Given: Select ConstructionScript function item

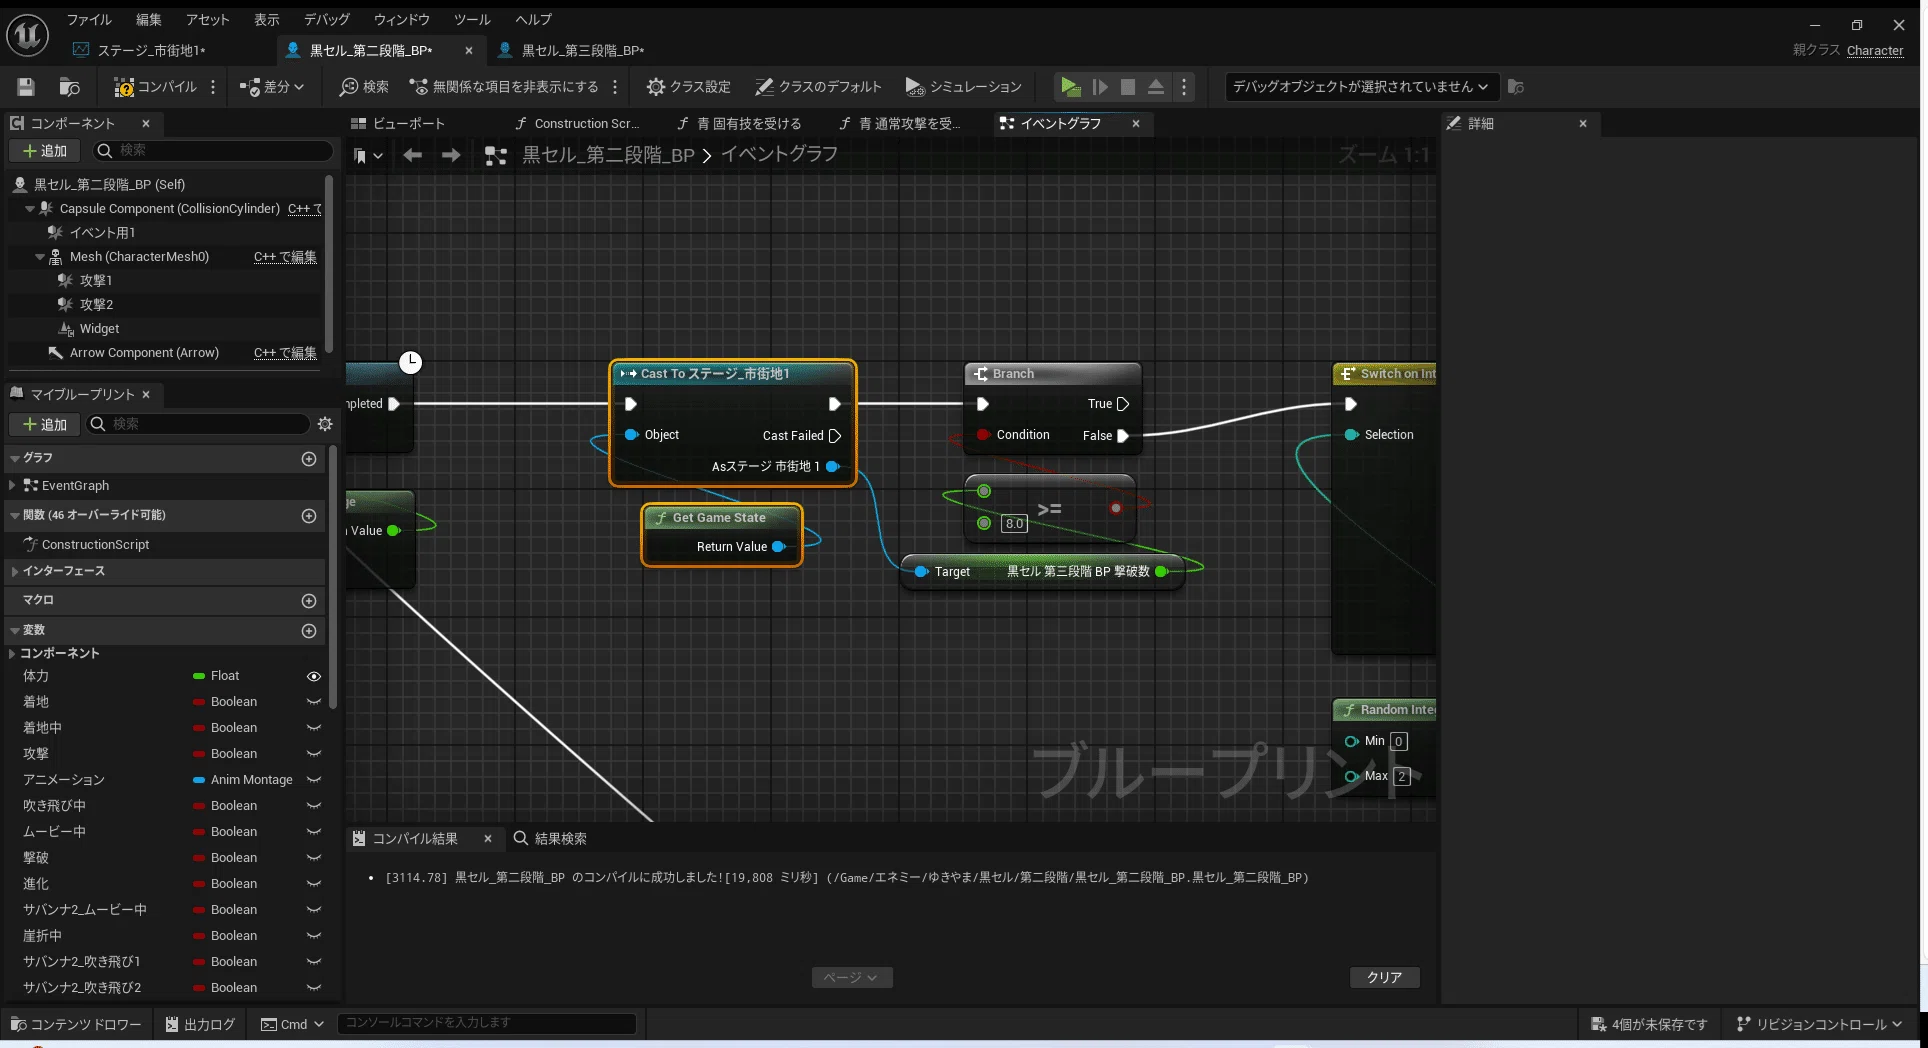Looking at the screenshot, I should (95, 545).
